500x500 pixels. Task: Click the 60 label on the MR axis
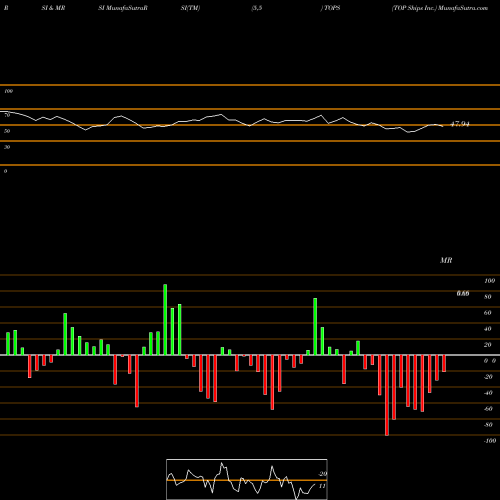click(488, 313)
